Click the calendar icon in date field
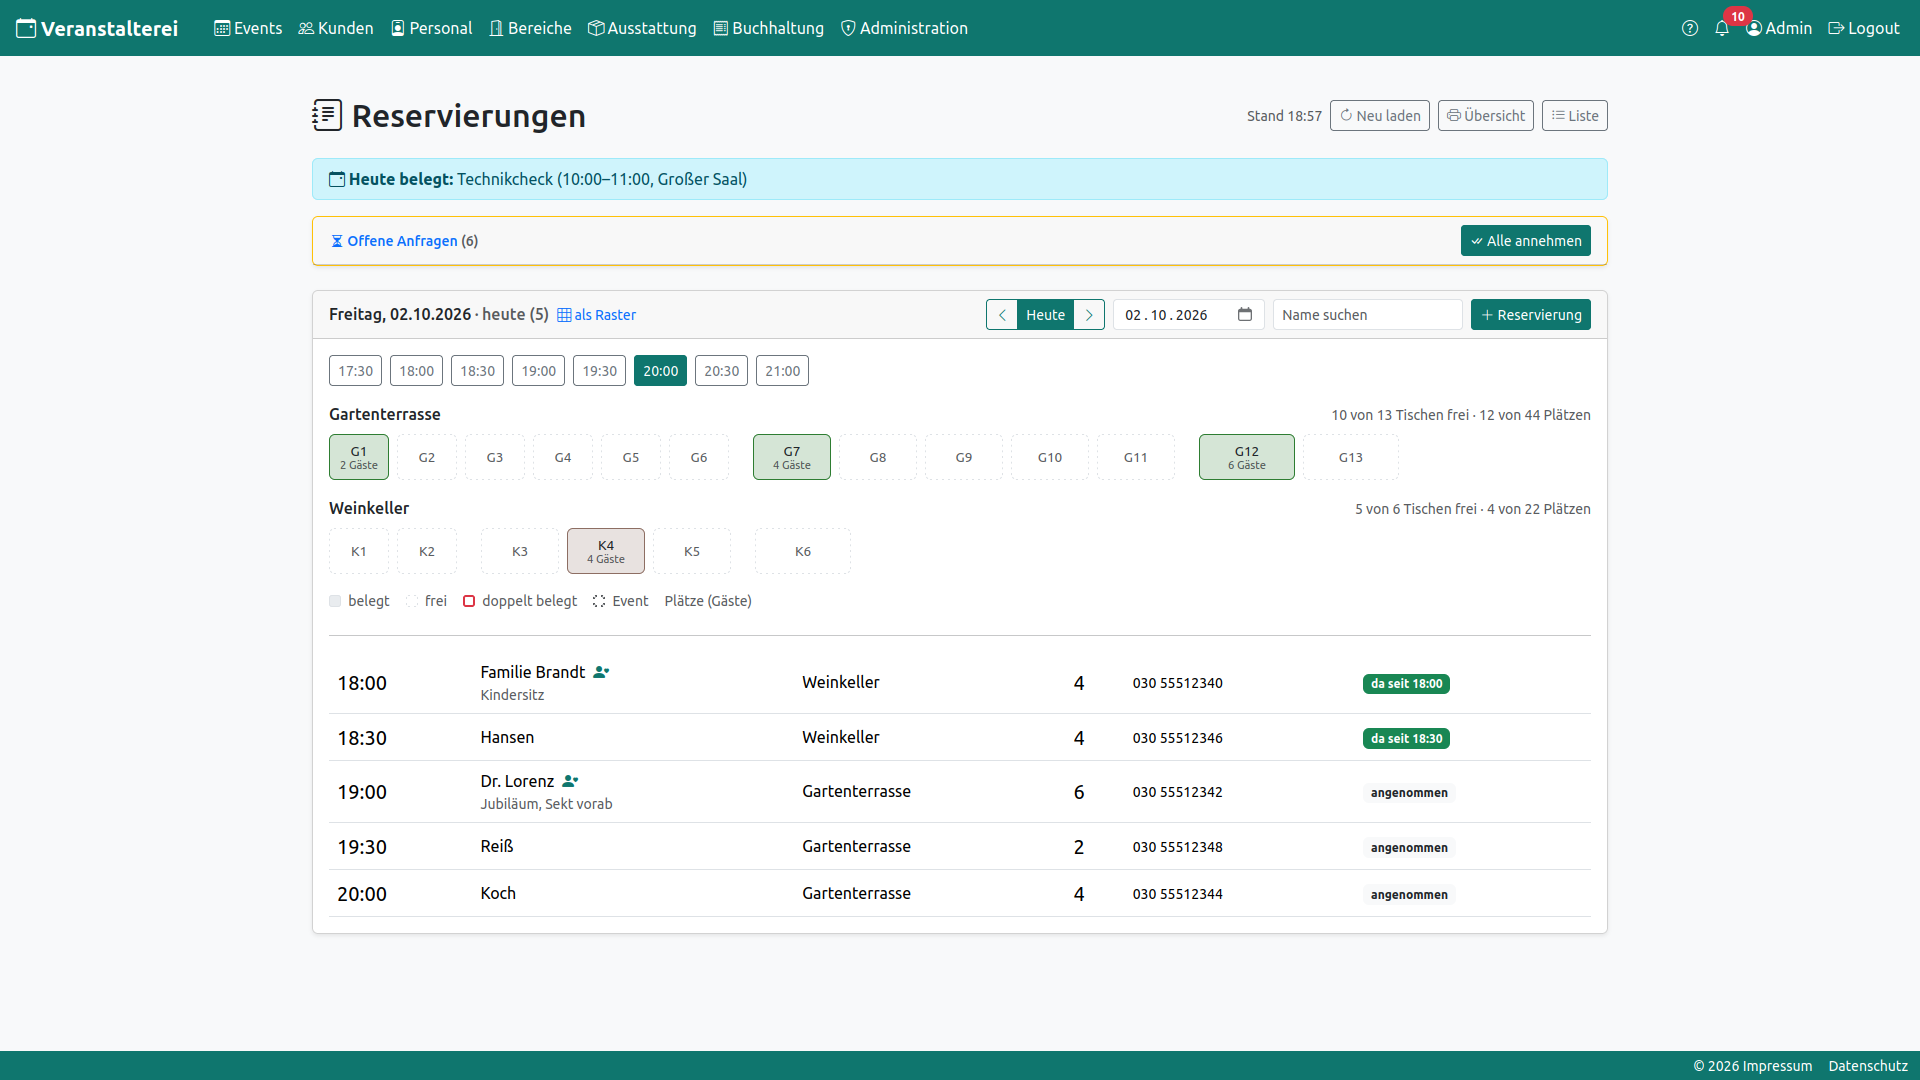This screenshot has height=1080, width=1920. (x=1245, y=314)
